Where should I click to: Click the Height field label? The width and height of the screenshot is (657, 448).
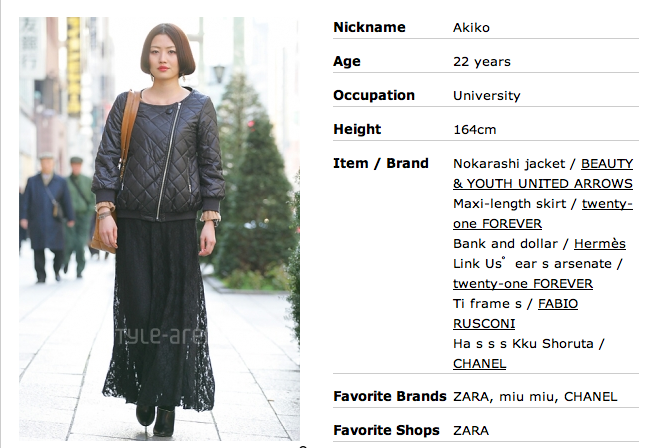coord(357,129)
